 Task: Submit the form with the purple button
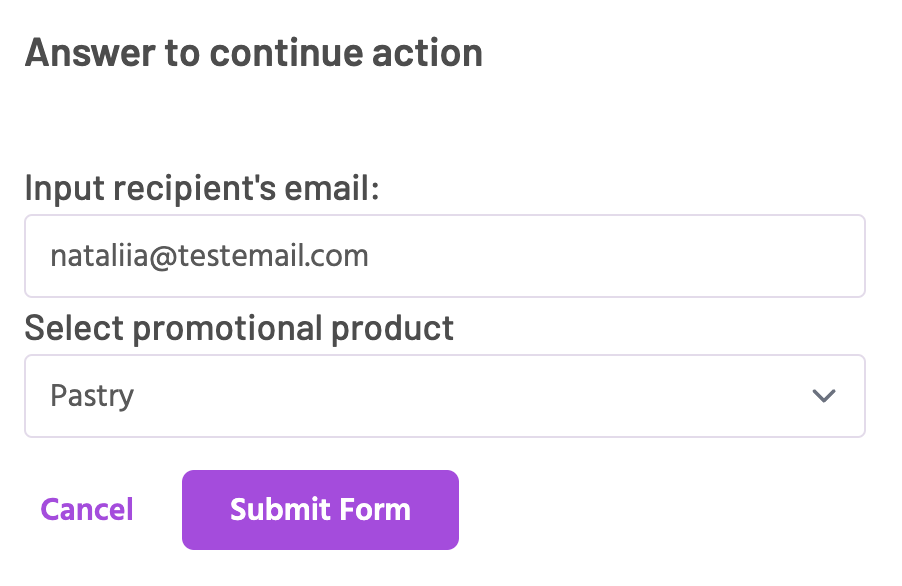tap(320, 510)
